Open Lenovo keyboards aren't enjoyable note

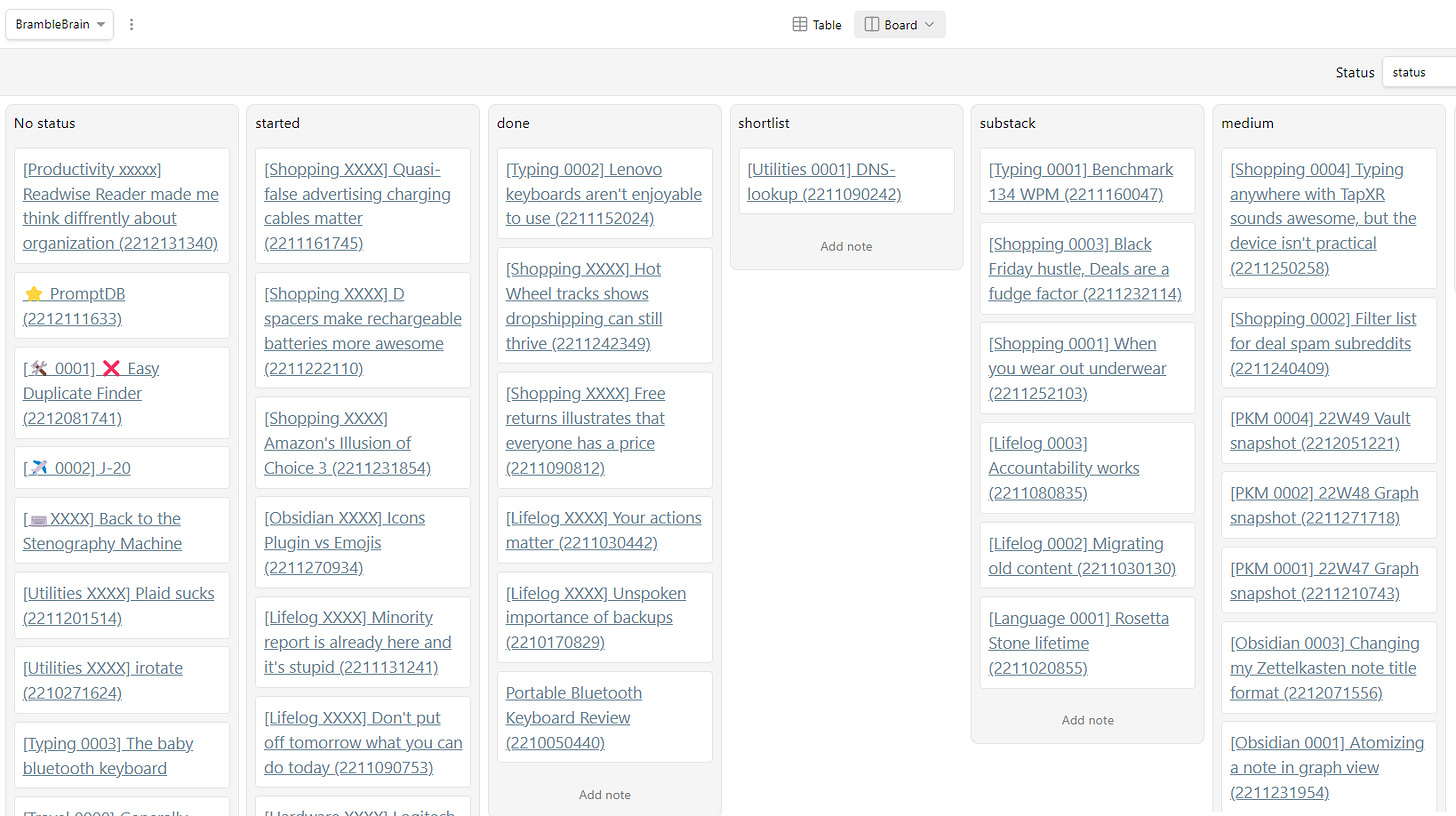(x=605, y=194)
